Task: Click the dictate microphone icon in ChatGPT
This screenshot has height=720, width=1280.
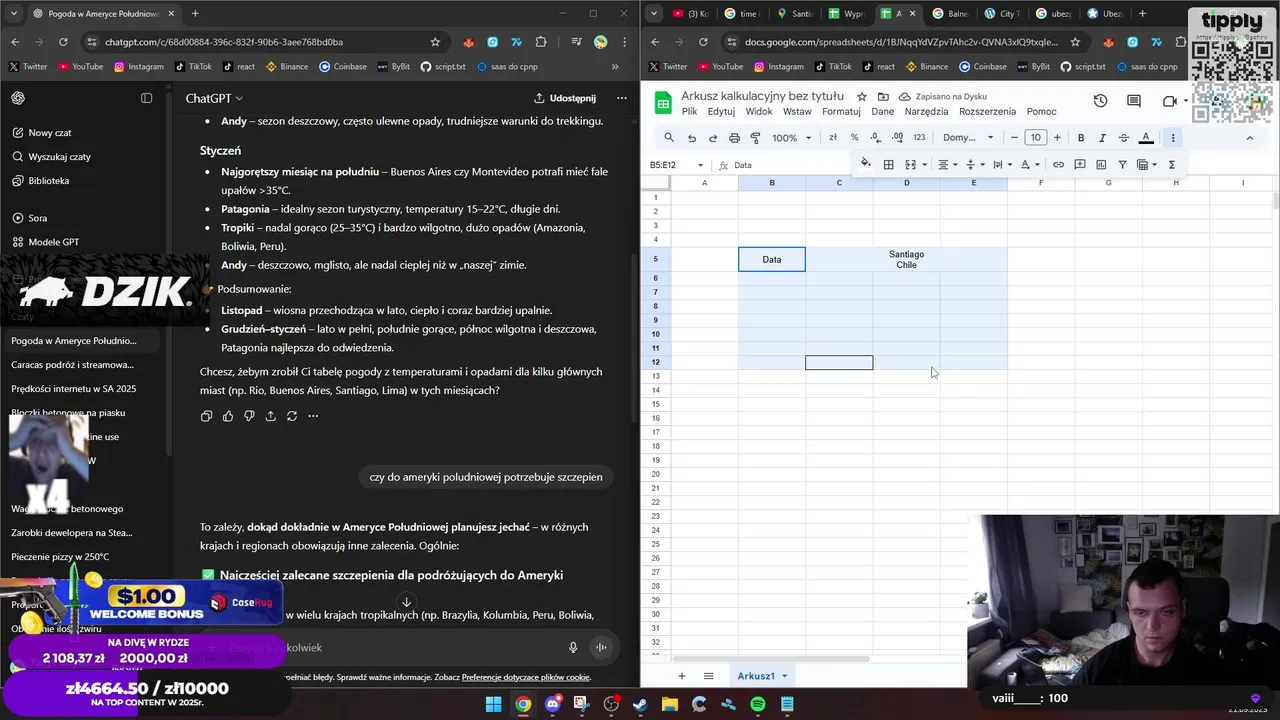Action: coord(573,647)
